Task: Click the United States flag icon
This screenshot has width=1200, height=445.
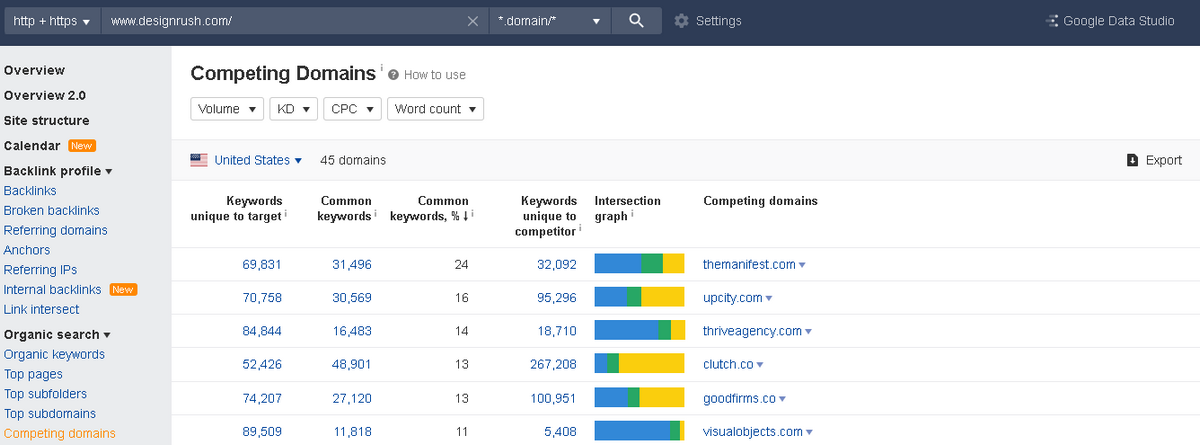Action: click(x=199, y=160)
